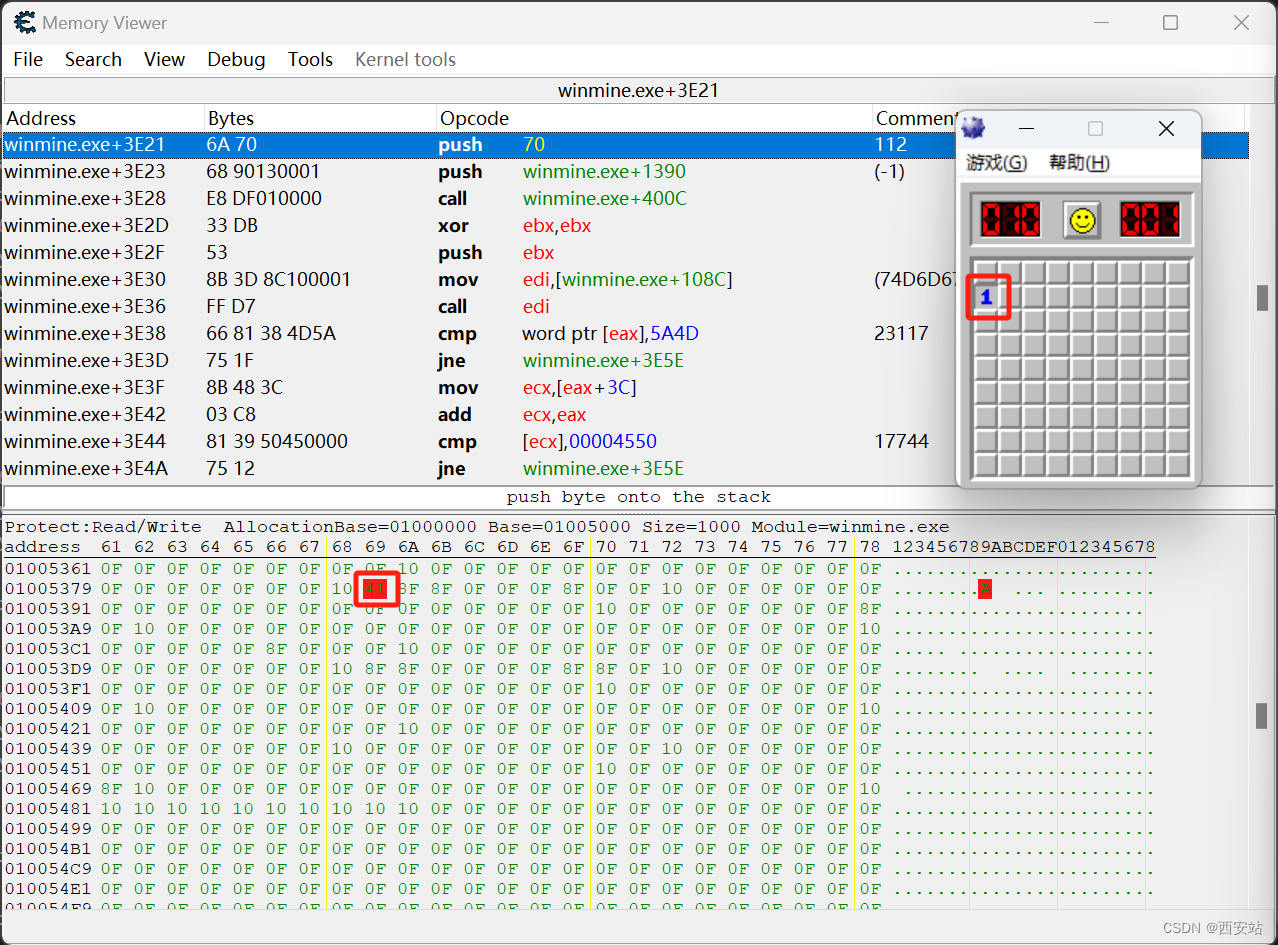This screenshot has height=945, width=1278.
Task: Click the highlighted 'A' in ASCII column
Action: pos(985,589)
